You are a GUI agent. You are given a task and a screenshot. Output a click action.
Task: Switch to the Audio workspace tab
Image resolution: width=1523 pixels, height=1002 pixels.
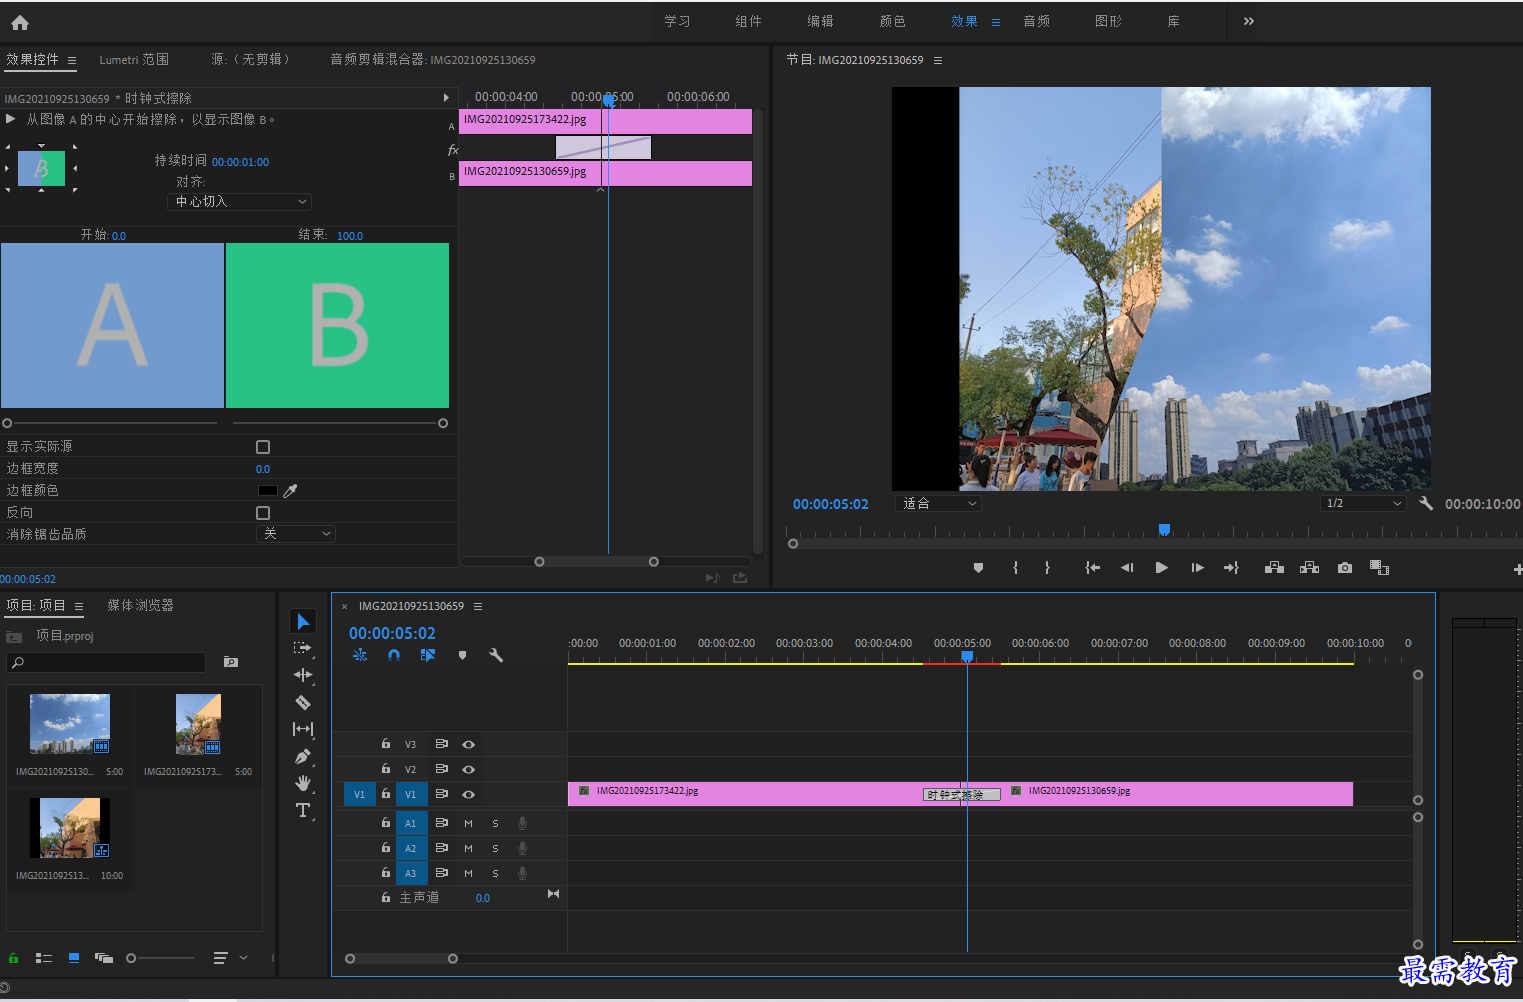tap(1036, 21)
